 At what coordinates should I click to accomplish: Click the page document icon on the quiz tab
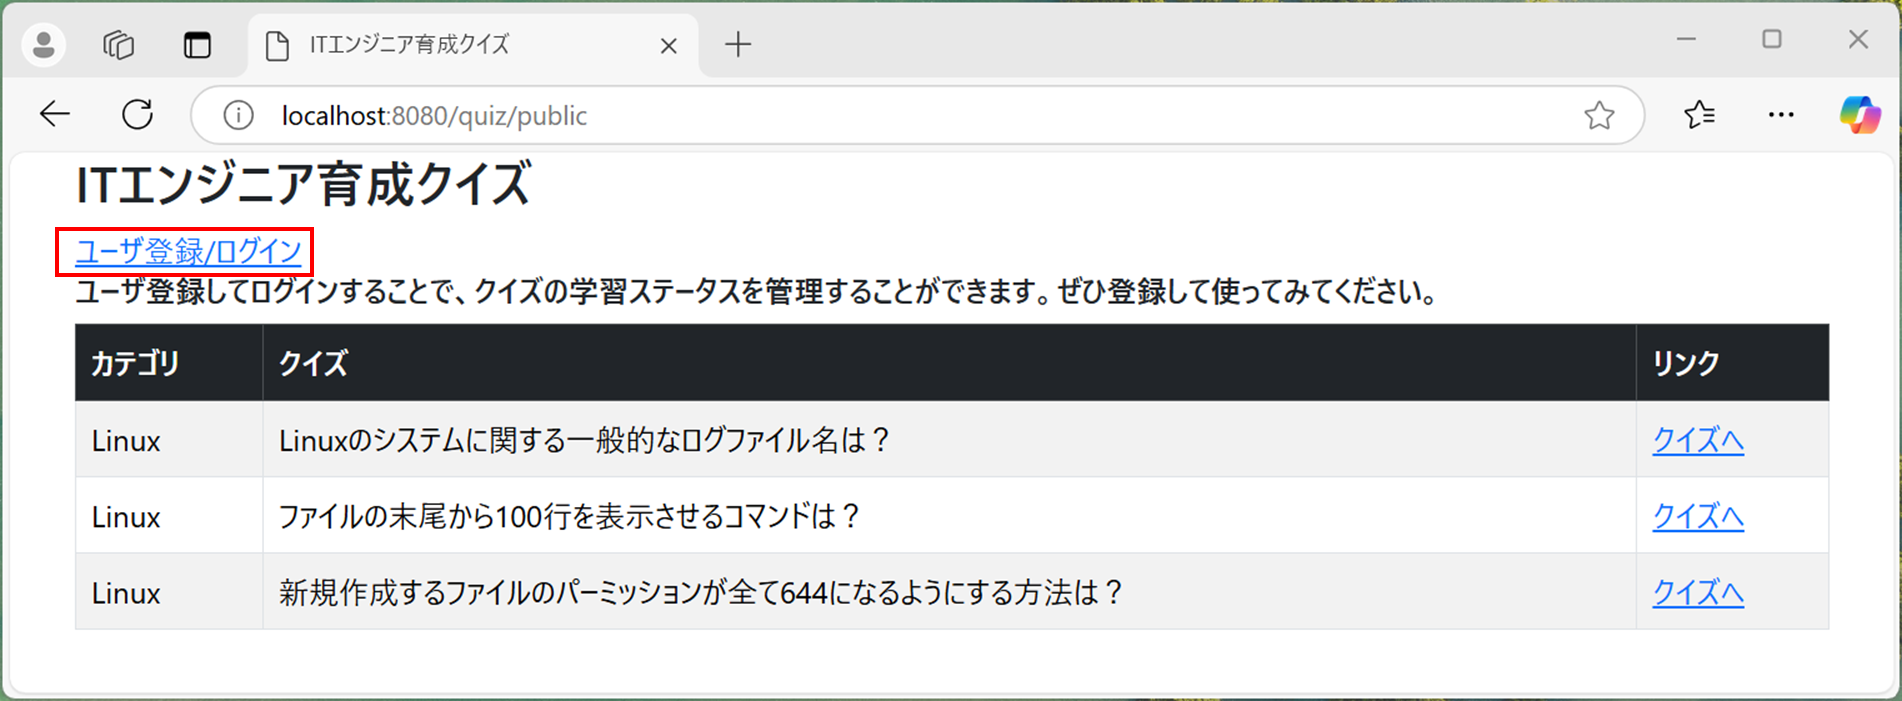[278, 44]
